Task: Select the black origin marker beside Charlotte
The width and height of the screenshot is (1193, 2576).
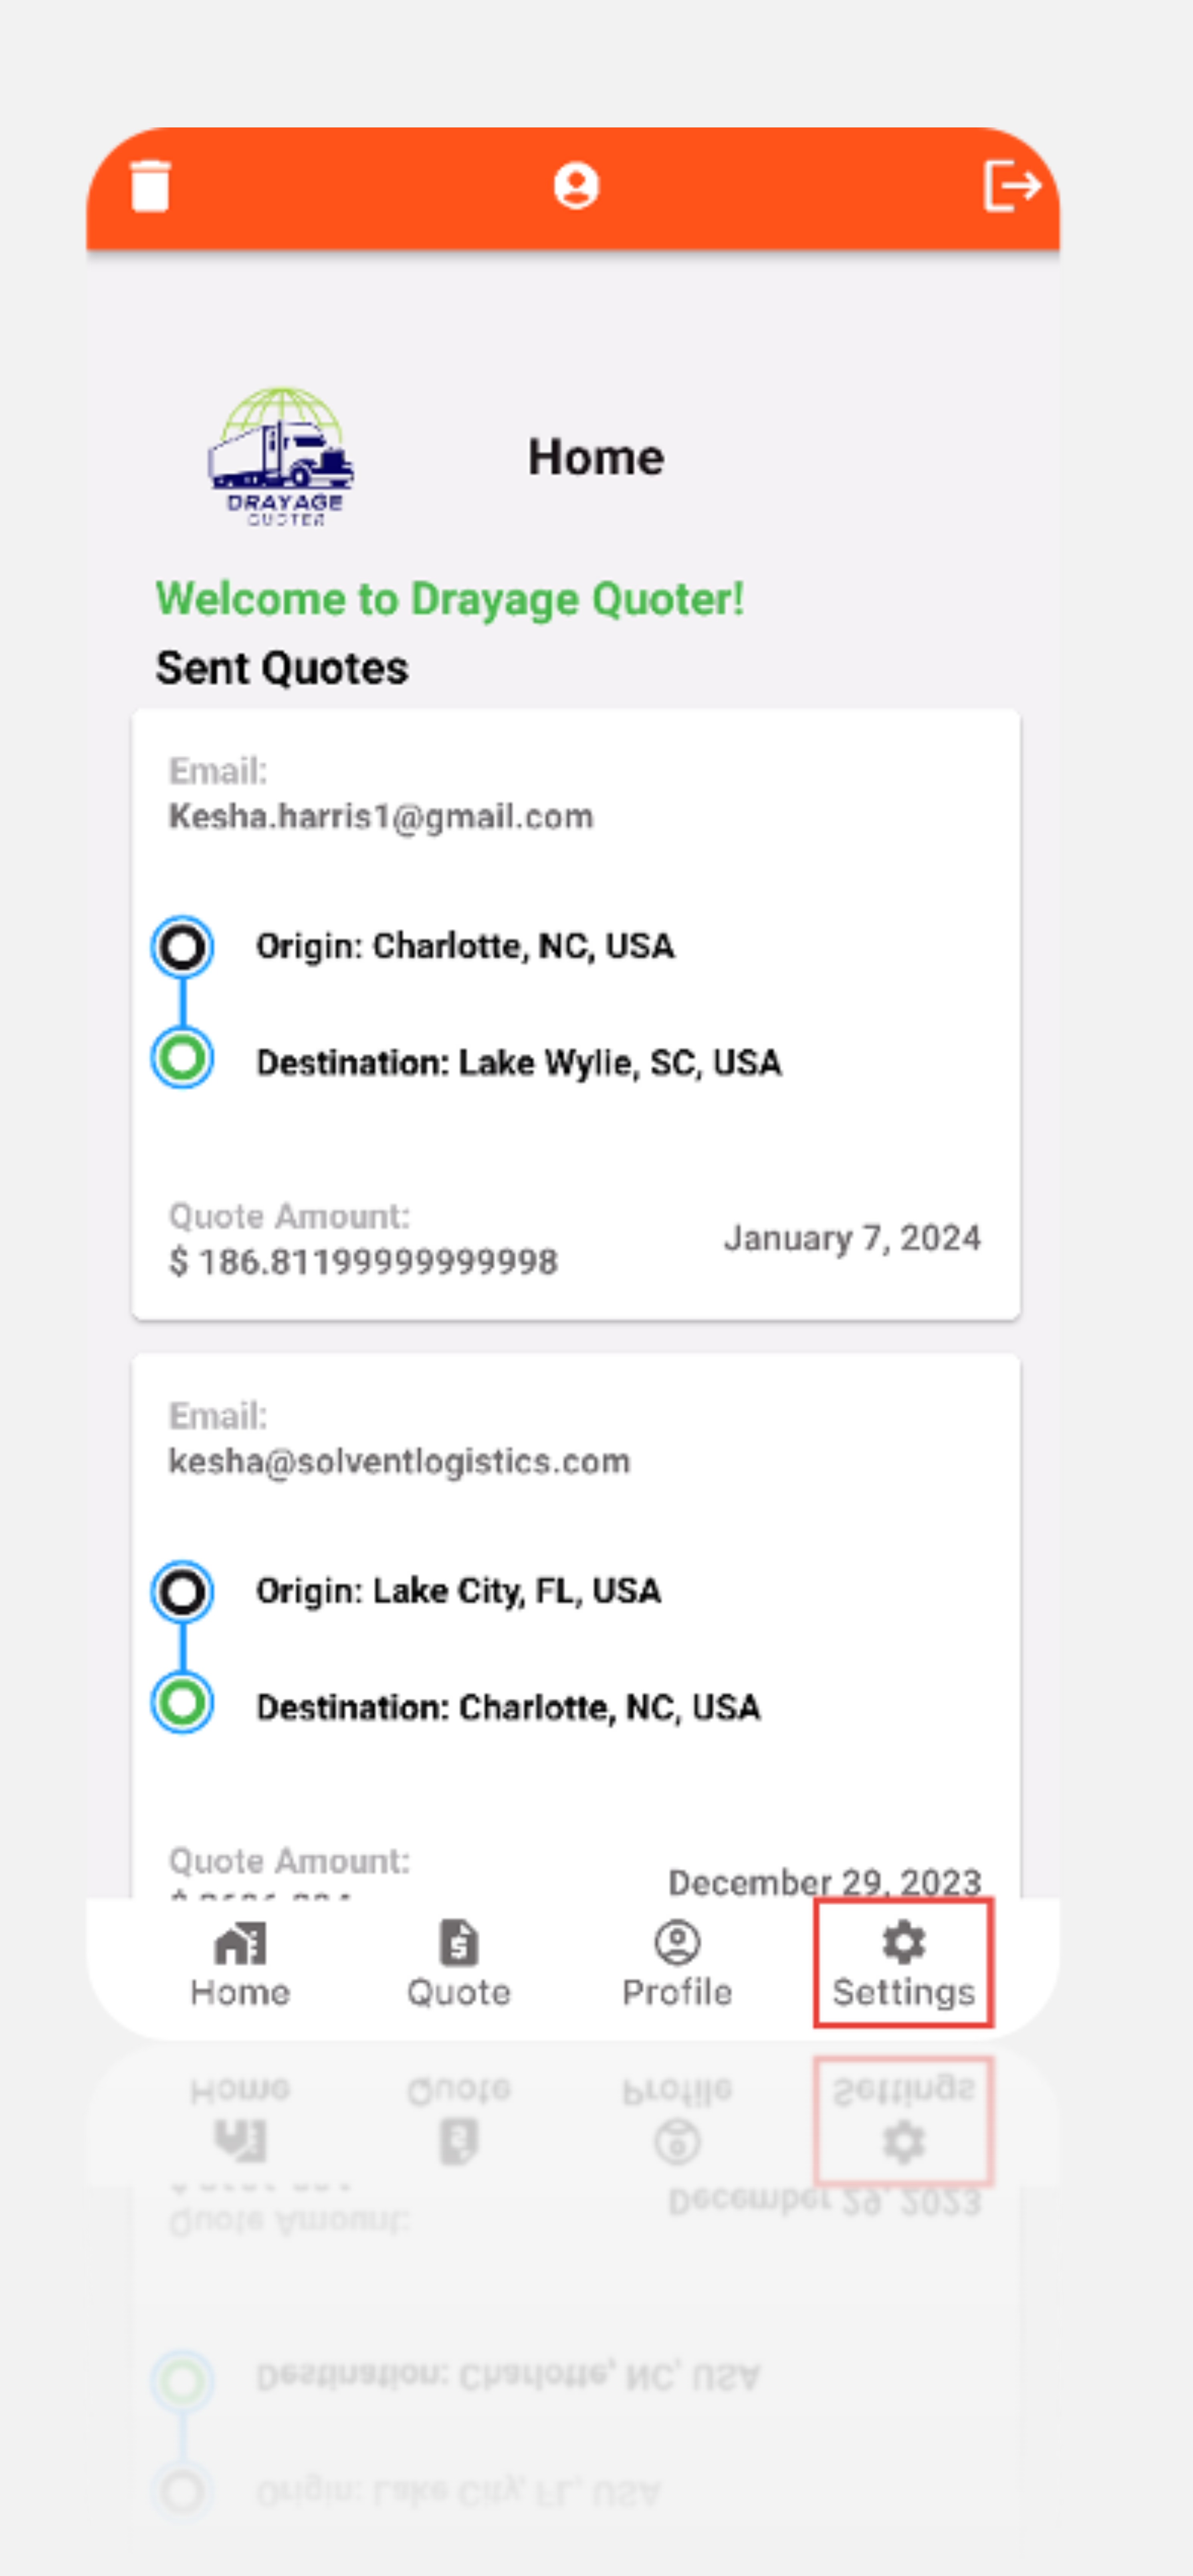Action: pyautogui.click(x=182, y=947)
